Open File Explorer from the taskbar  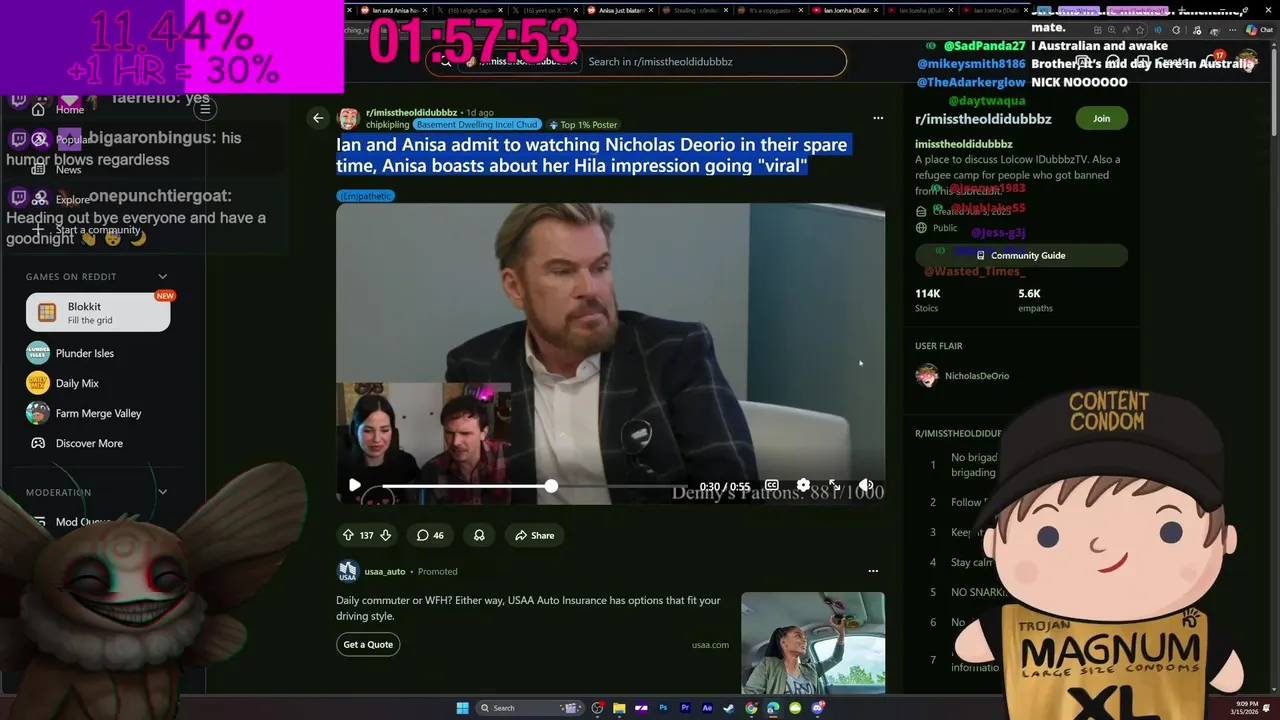click(x=619, y=708)
